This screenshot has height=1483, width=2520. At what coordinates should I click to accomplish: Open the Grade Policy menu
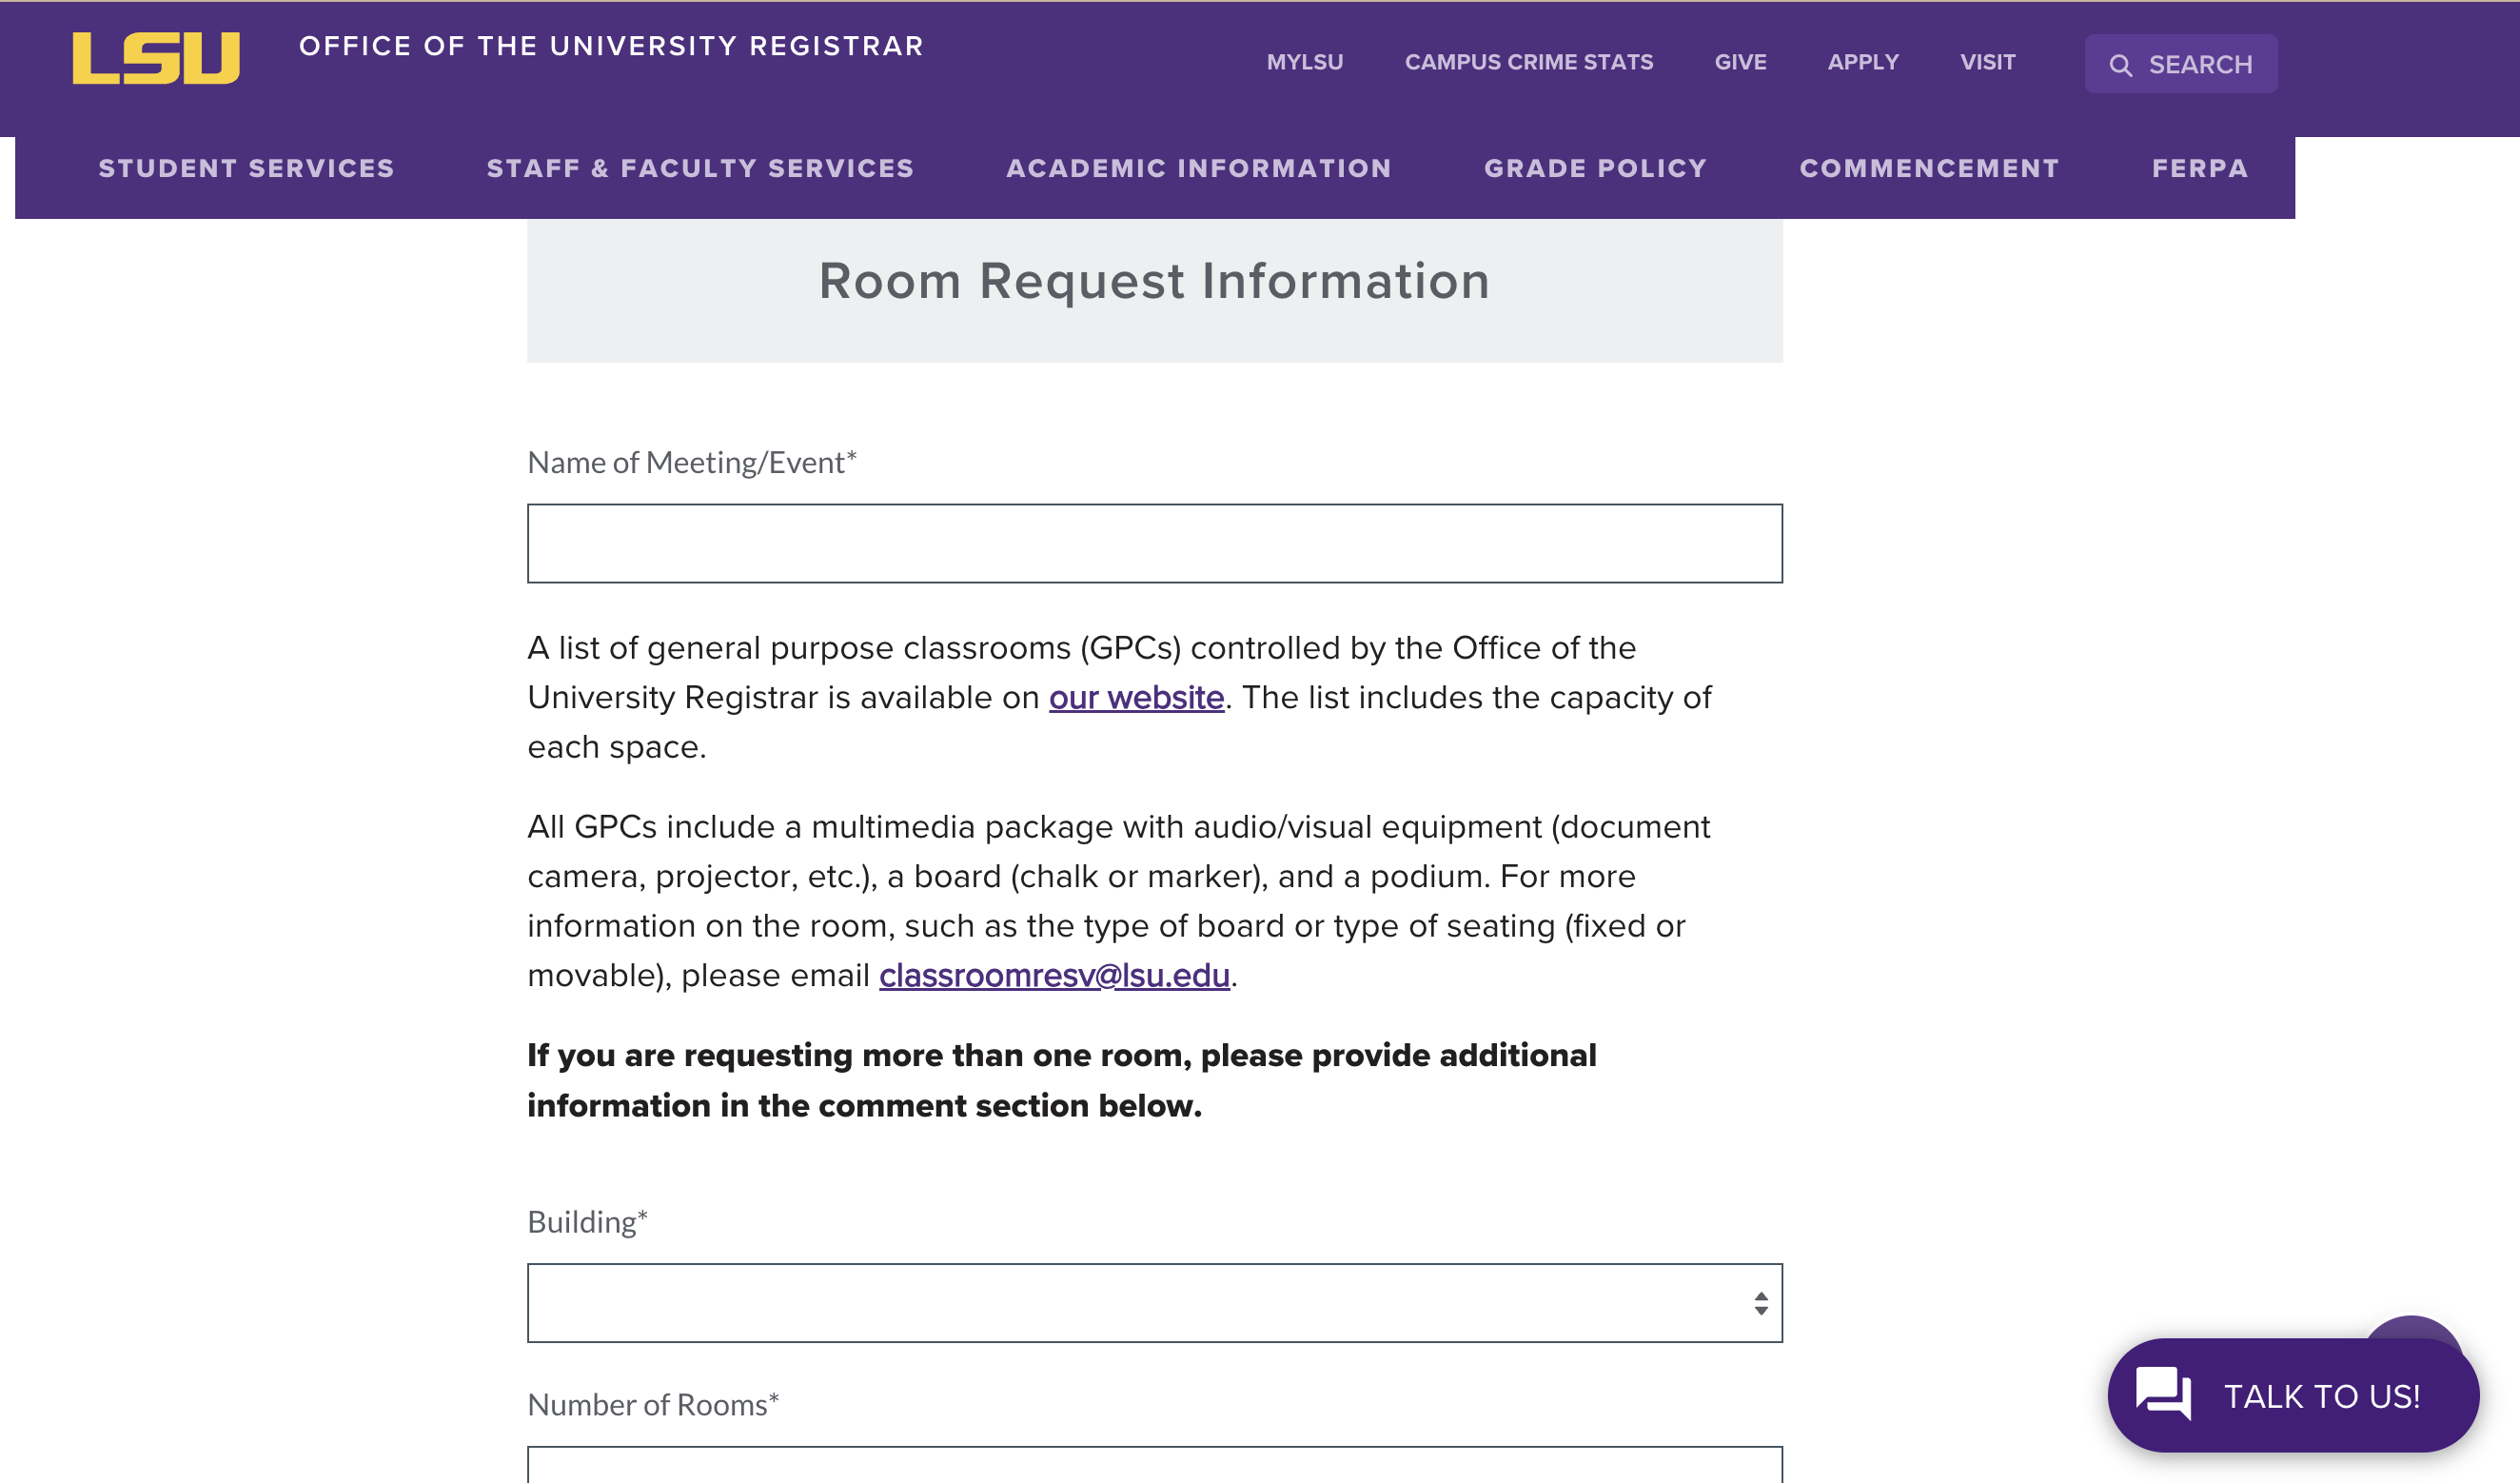1595,168
